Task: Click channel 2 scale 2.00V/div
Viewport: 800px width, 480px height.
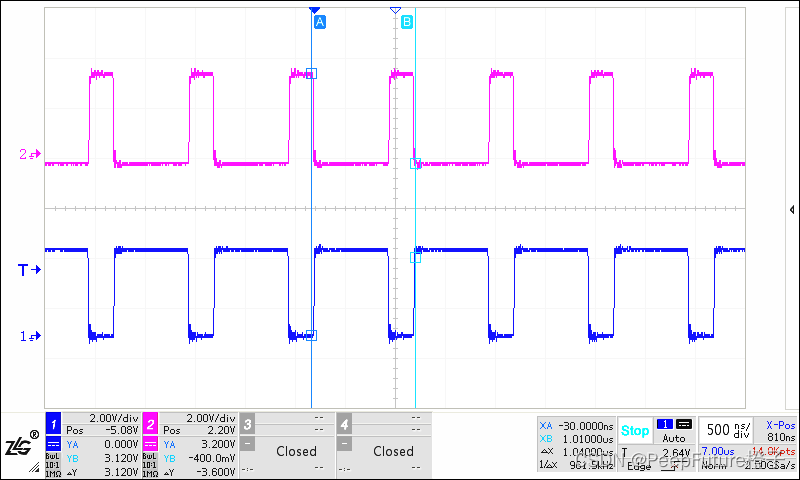Action: (x=211, y=418)
